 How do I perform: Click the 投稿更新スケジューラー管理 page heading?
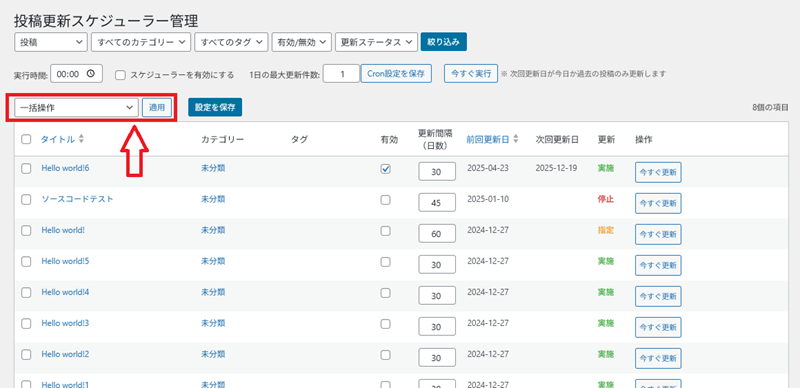pos(106,21)
